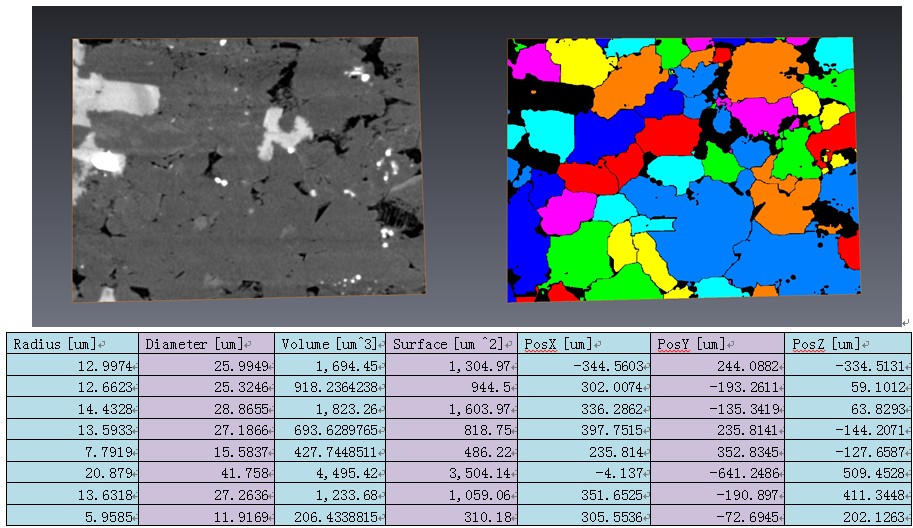This screenshot has height=528, width=913.
Task: Pick the volume cell 1,233.68
Action: tap(330, 495)
